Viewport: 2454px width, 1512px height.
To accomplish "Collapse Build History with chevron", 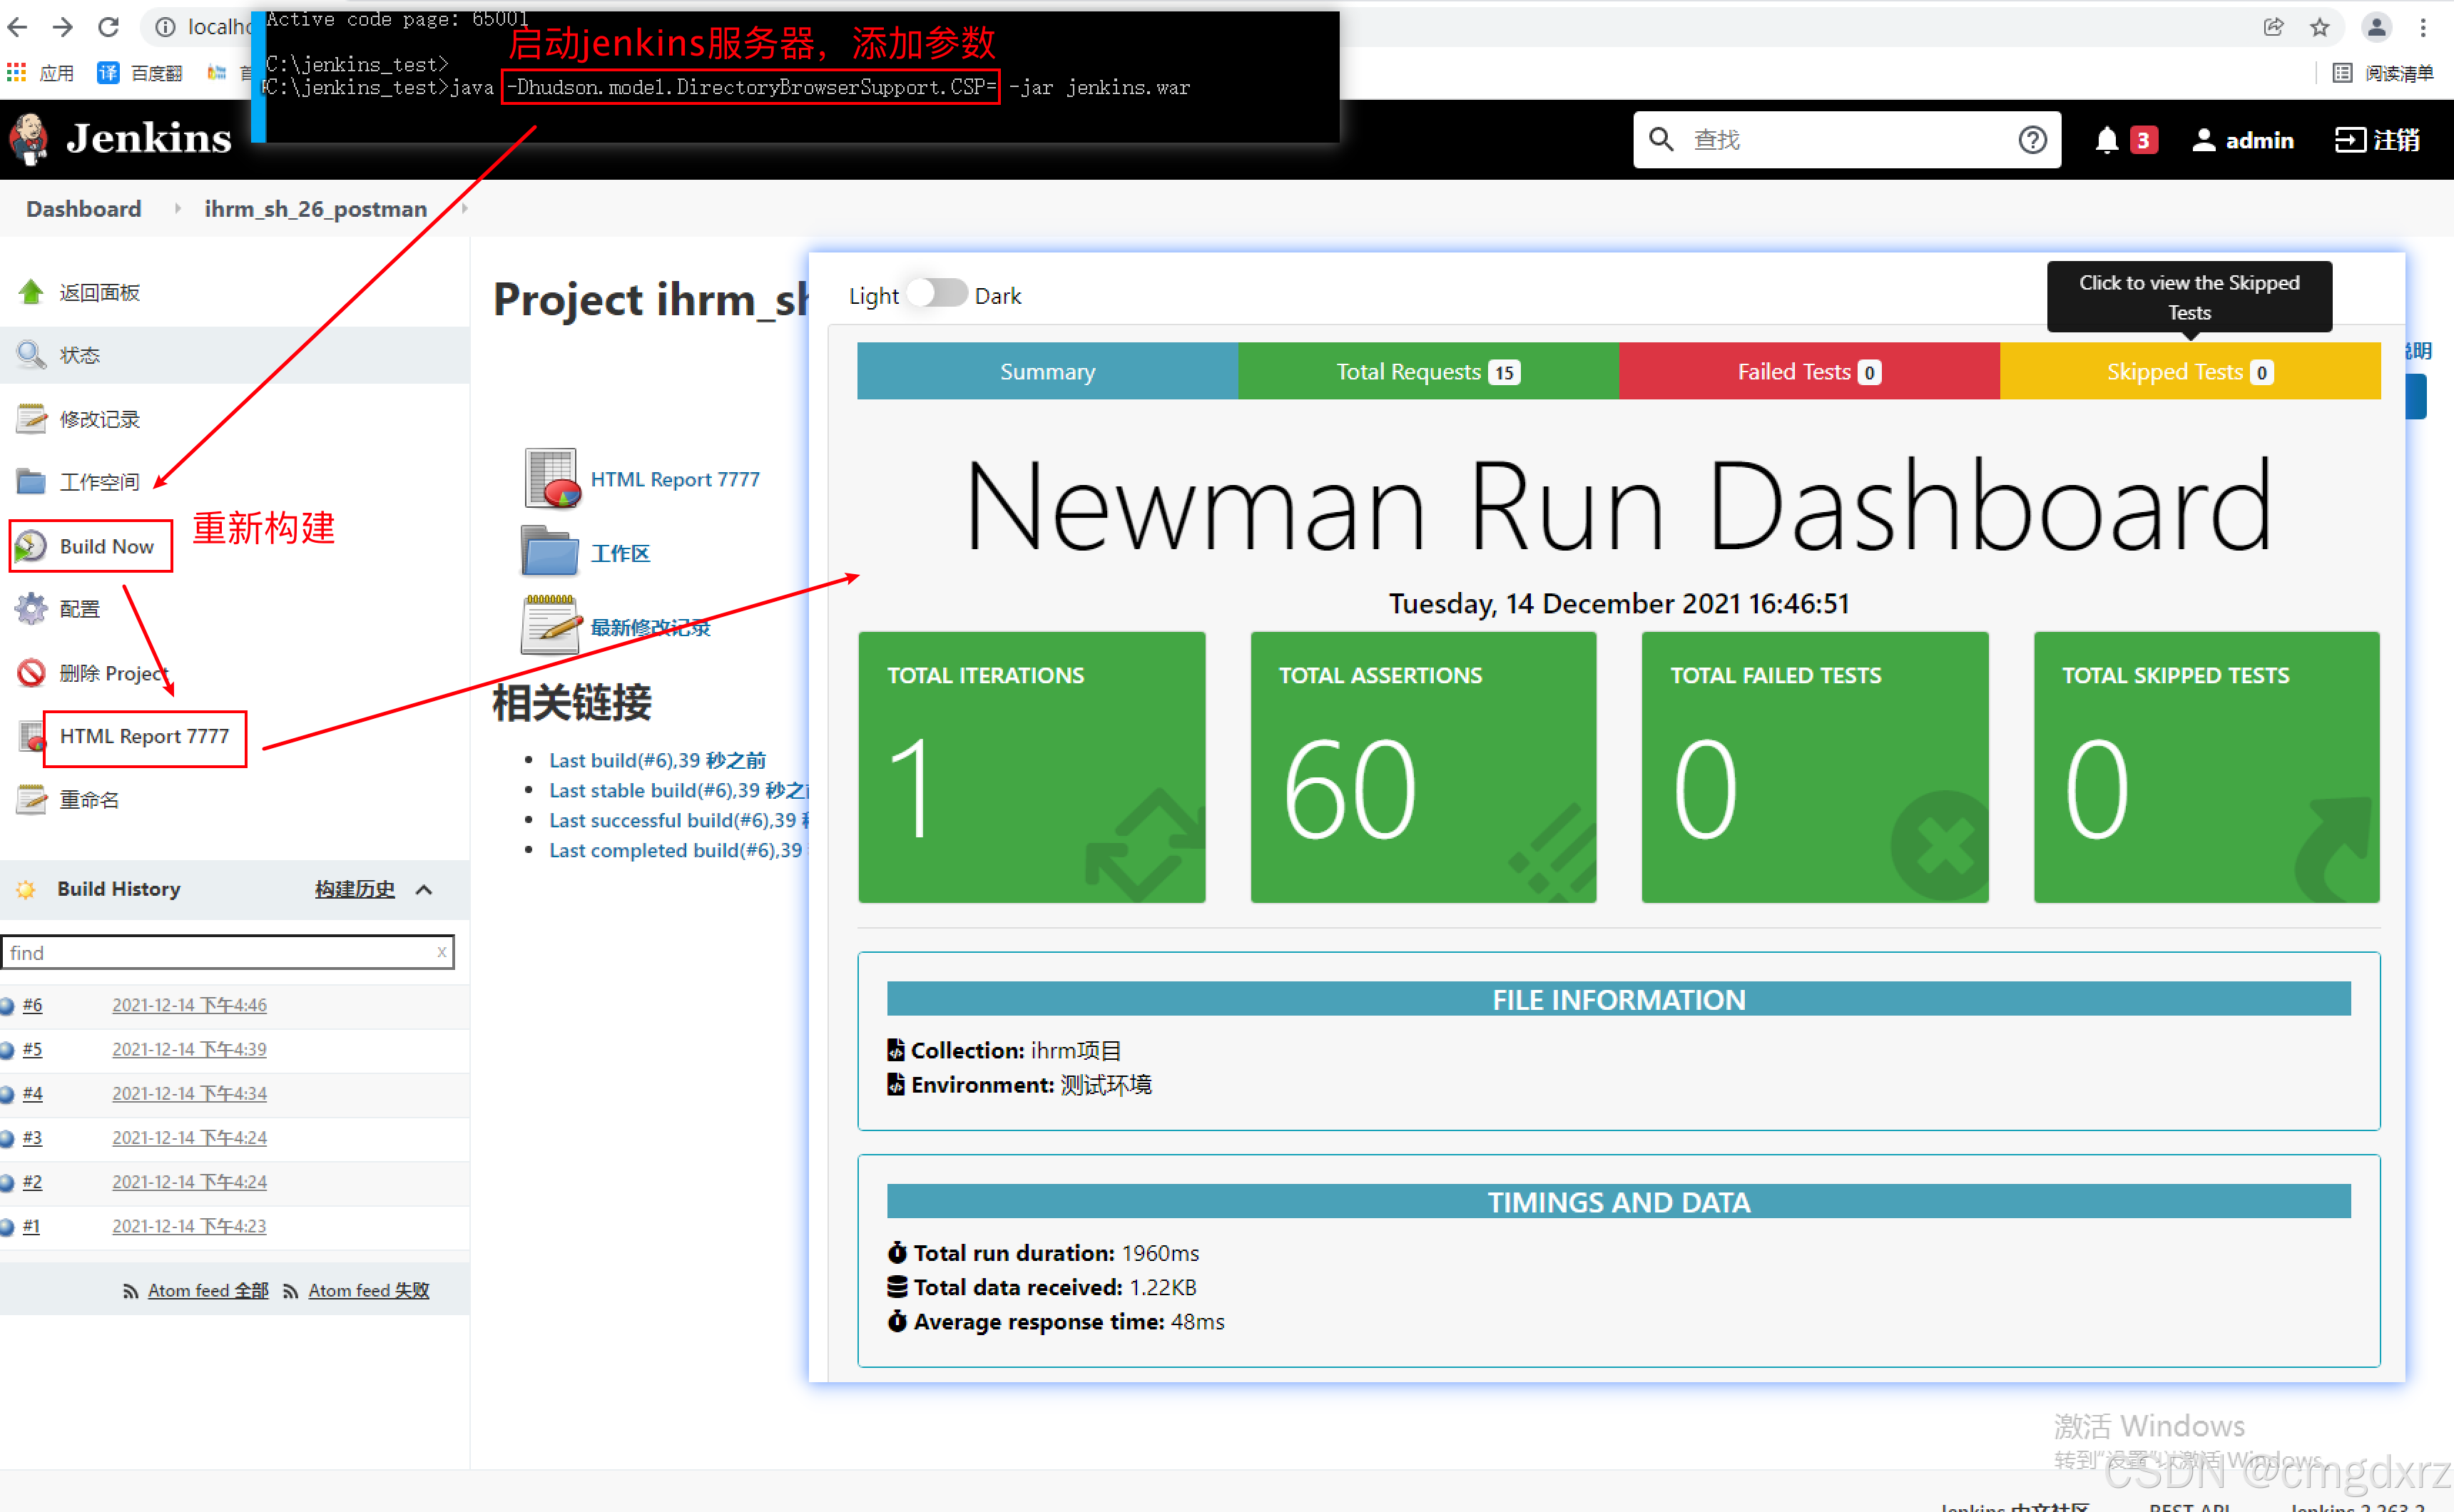I will (x=424, y=889).
